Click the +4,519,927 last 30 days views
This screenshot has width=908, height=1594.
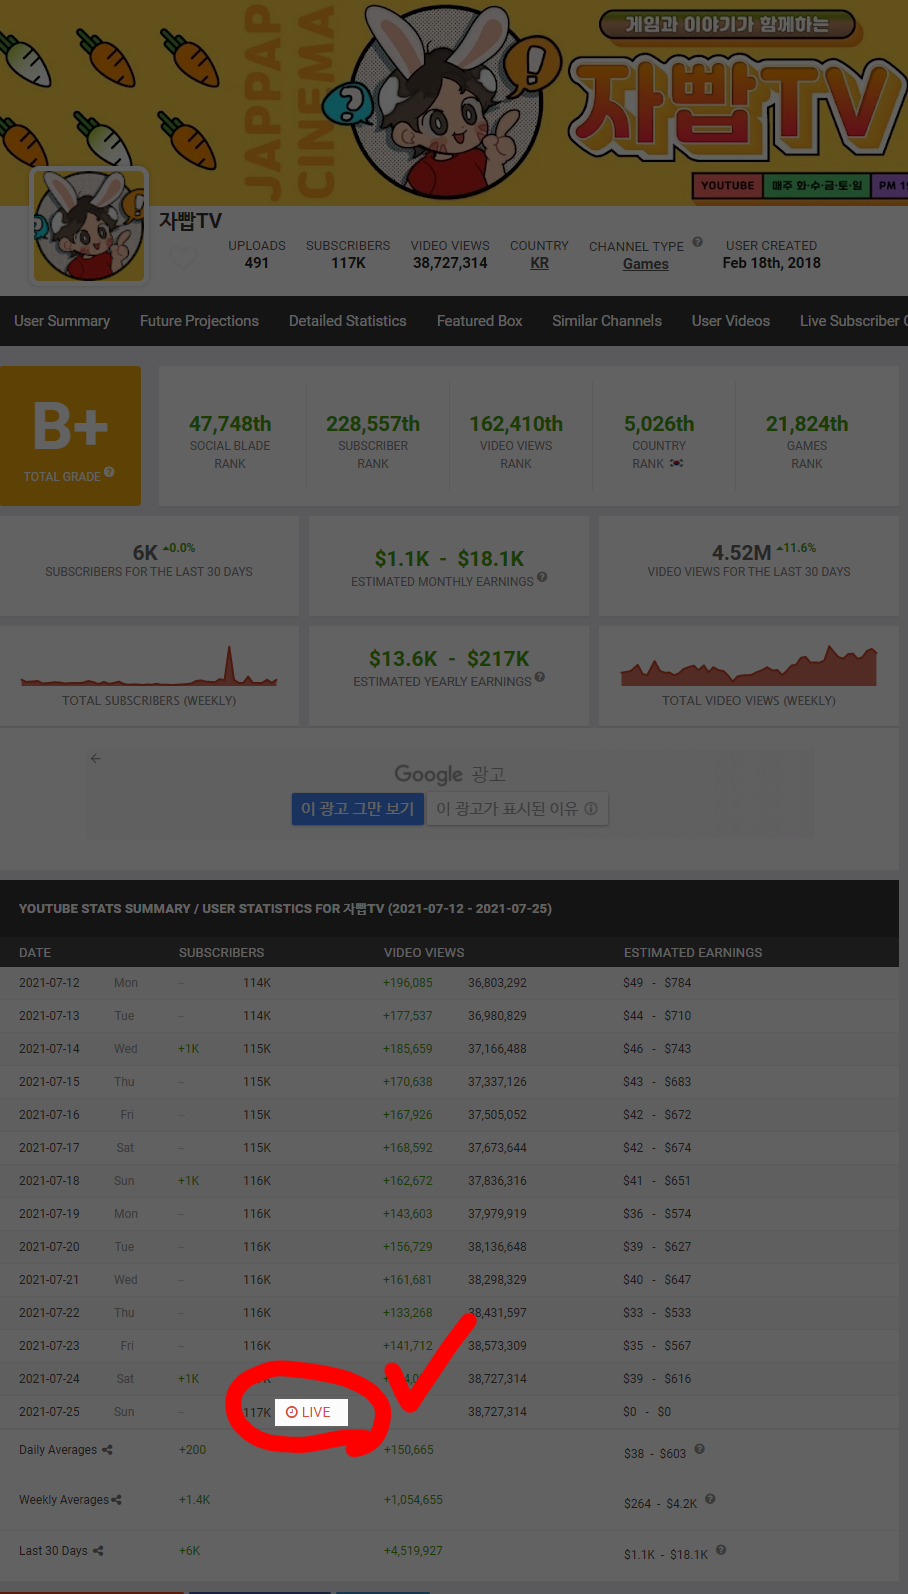413,1551
